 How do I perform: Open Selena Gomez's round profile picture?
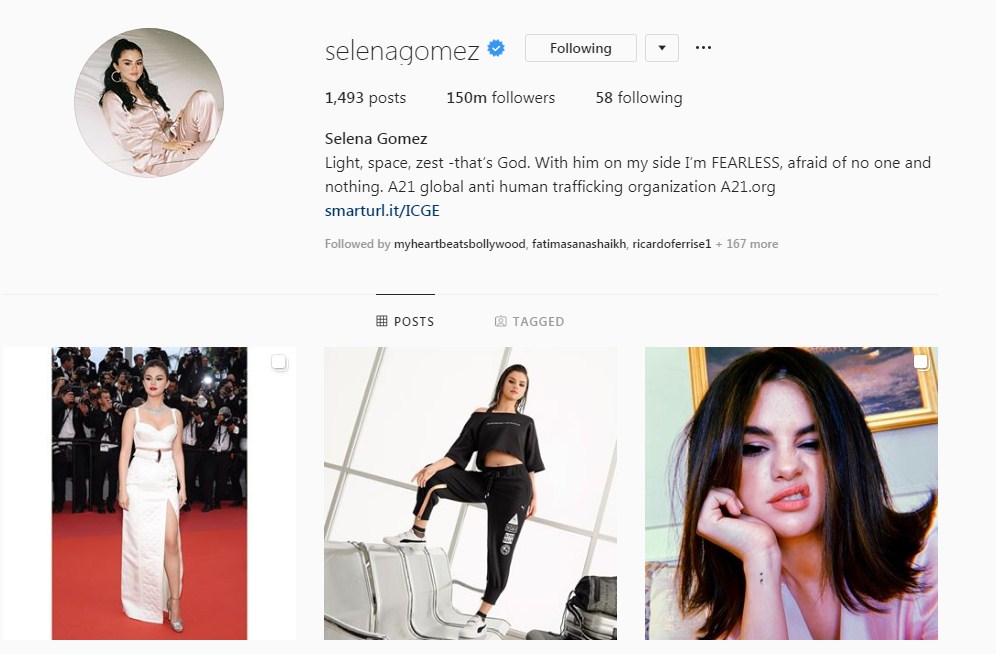coord(149,102)
